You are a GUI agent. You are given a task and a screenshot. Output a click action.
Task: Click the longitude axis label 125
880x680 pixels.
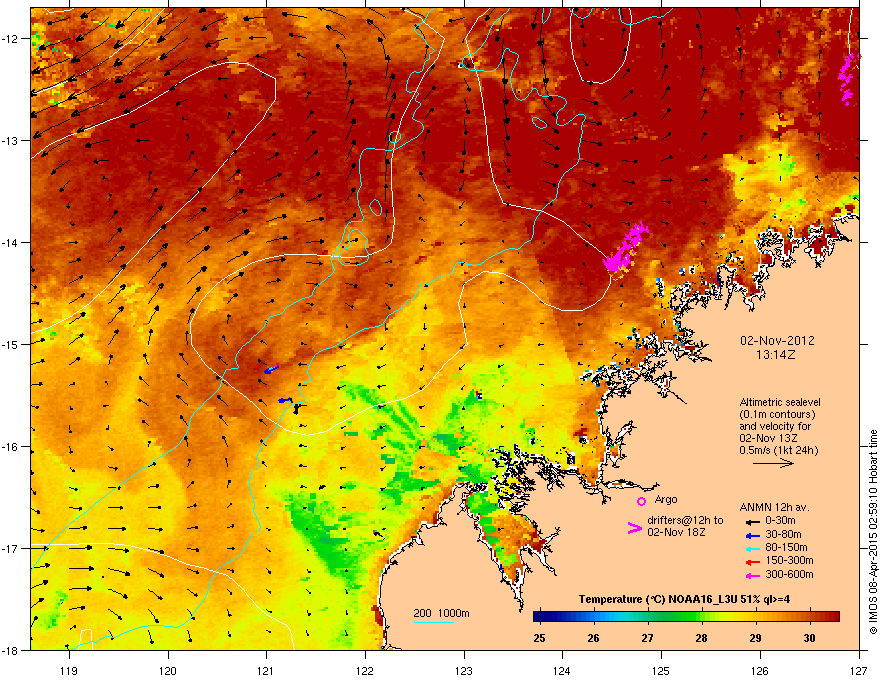(661, 670)
